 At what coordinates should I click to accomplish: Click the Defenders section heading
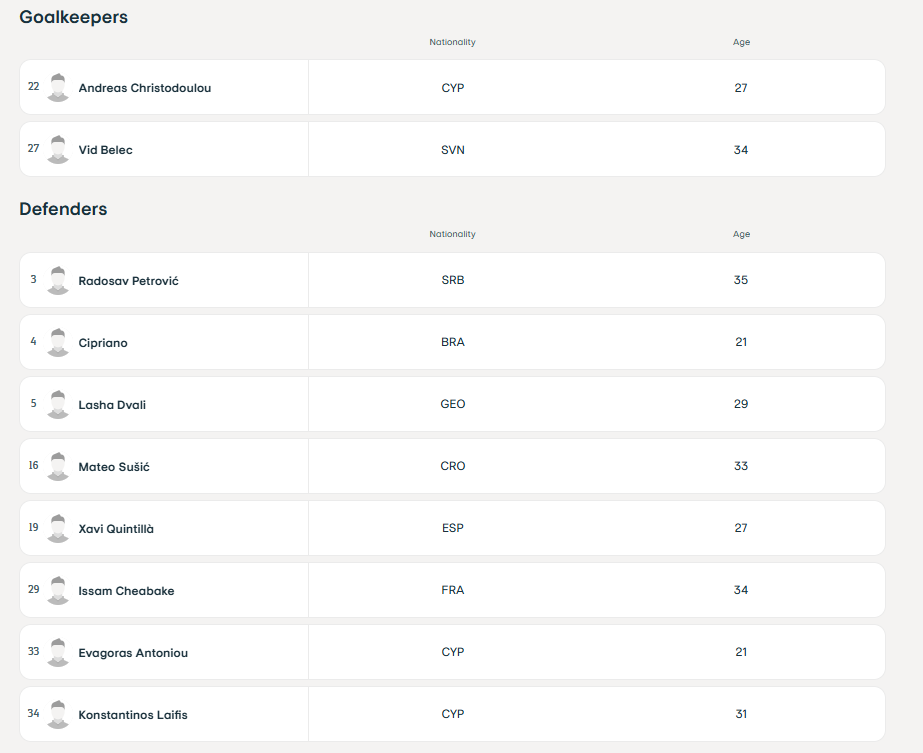[63, 209]
